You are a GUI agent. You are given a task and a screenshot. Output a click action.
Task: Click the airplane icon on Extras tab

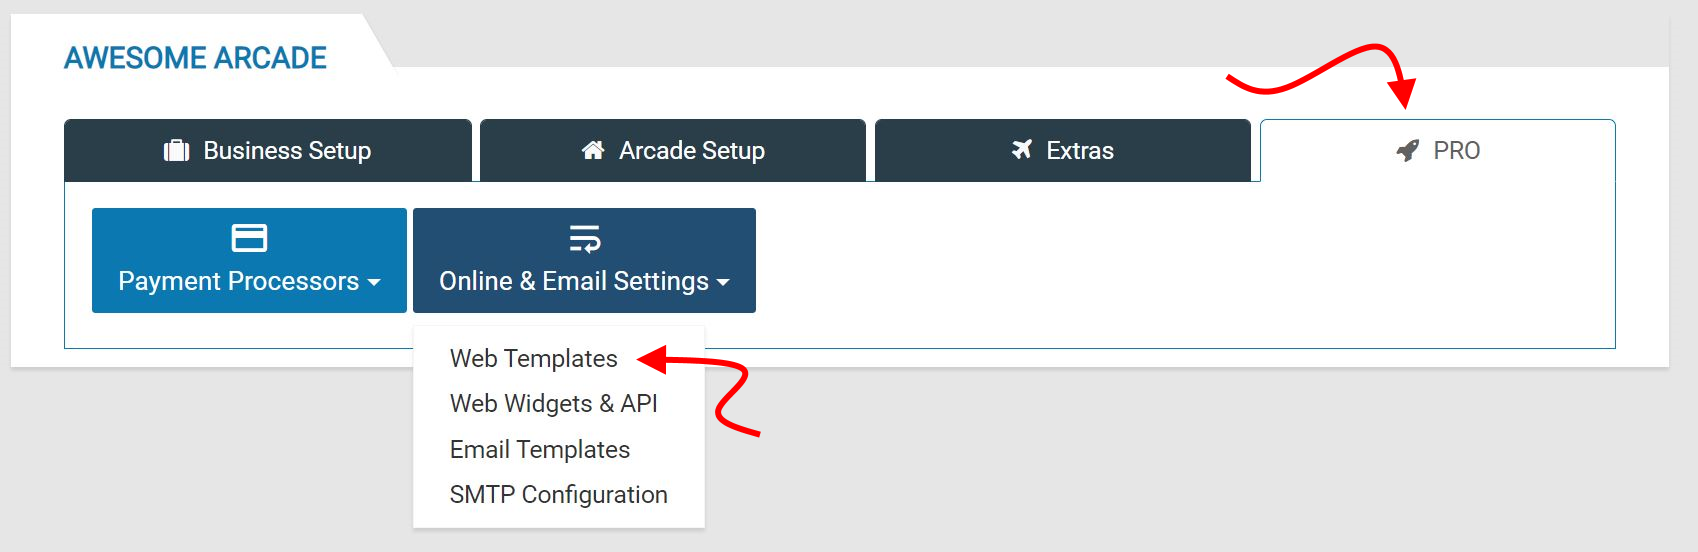(1022, 150)
